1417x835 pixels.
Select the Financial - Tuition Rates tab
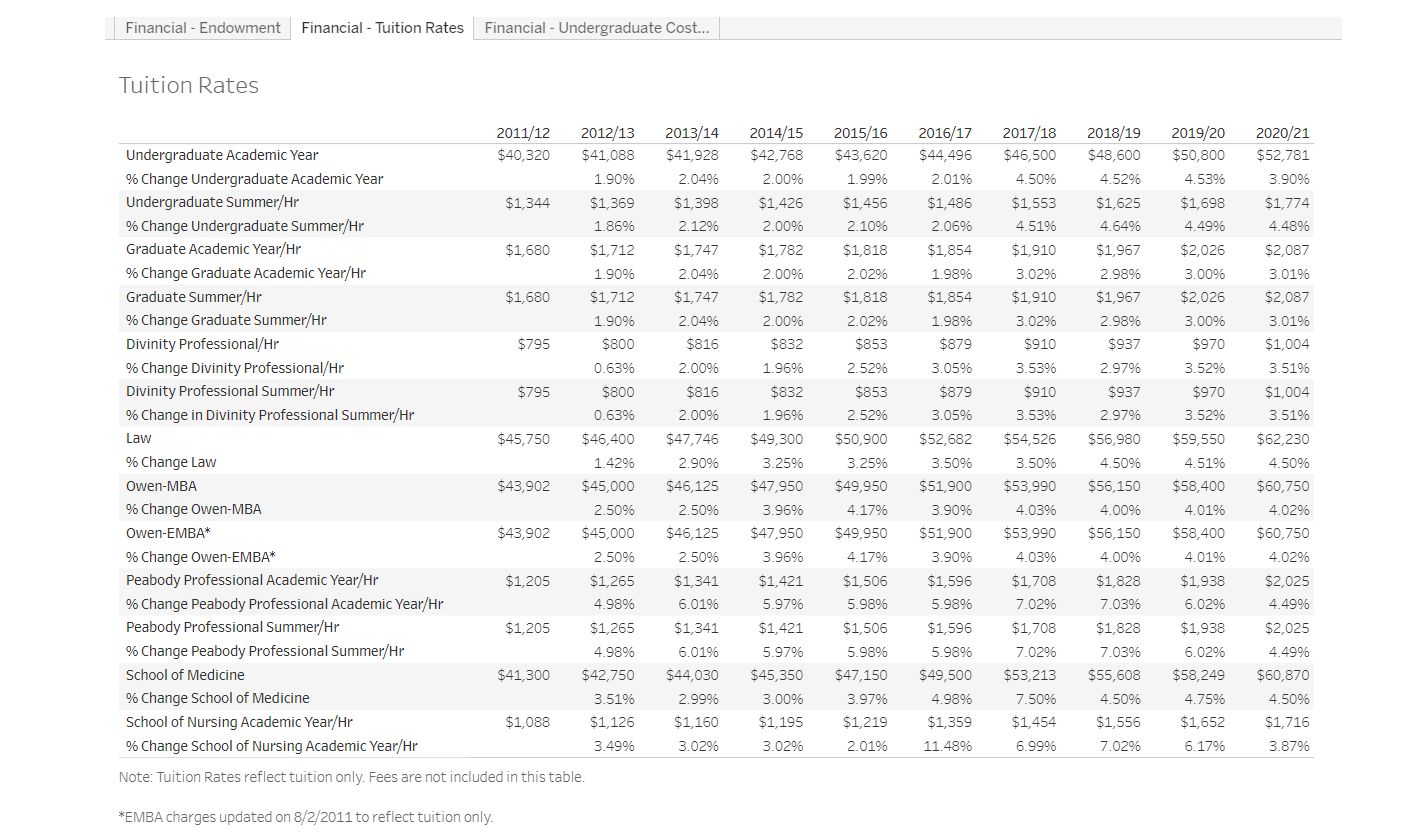point(382,27)
